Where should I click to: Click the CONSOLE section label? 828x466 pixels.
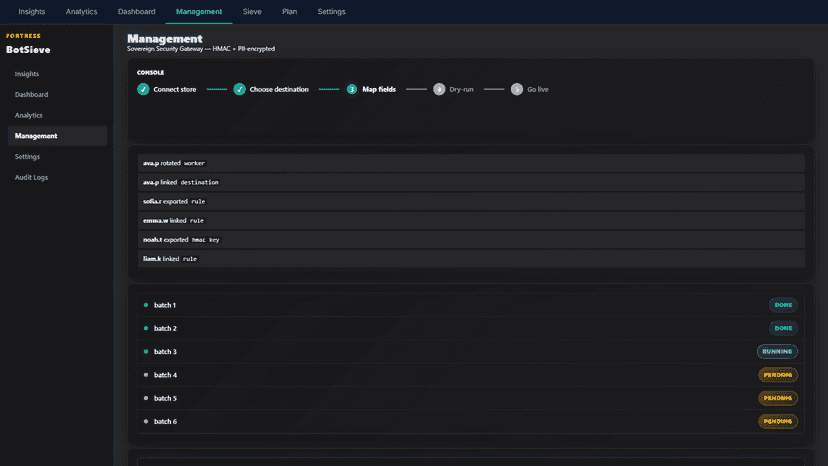point(150,72)
